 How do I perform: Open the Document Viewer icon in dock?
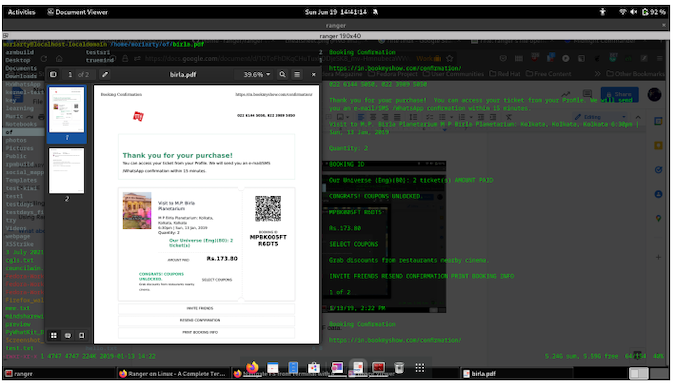(358, 367)
